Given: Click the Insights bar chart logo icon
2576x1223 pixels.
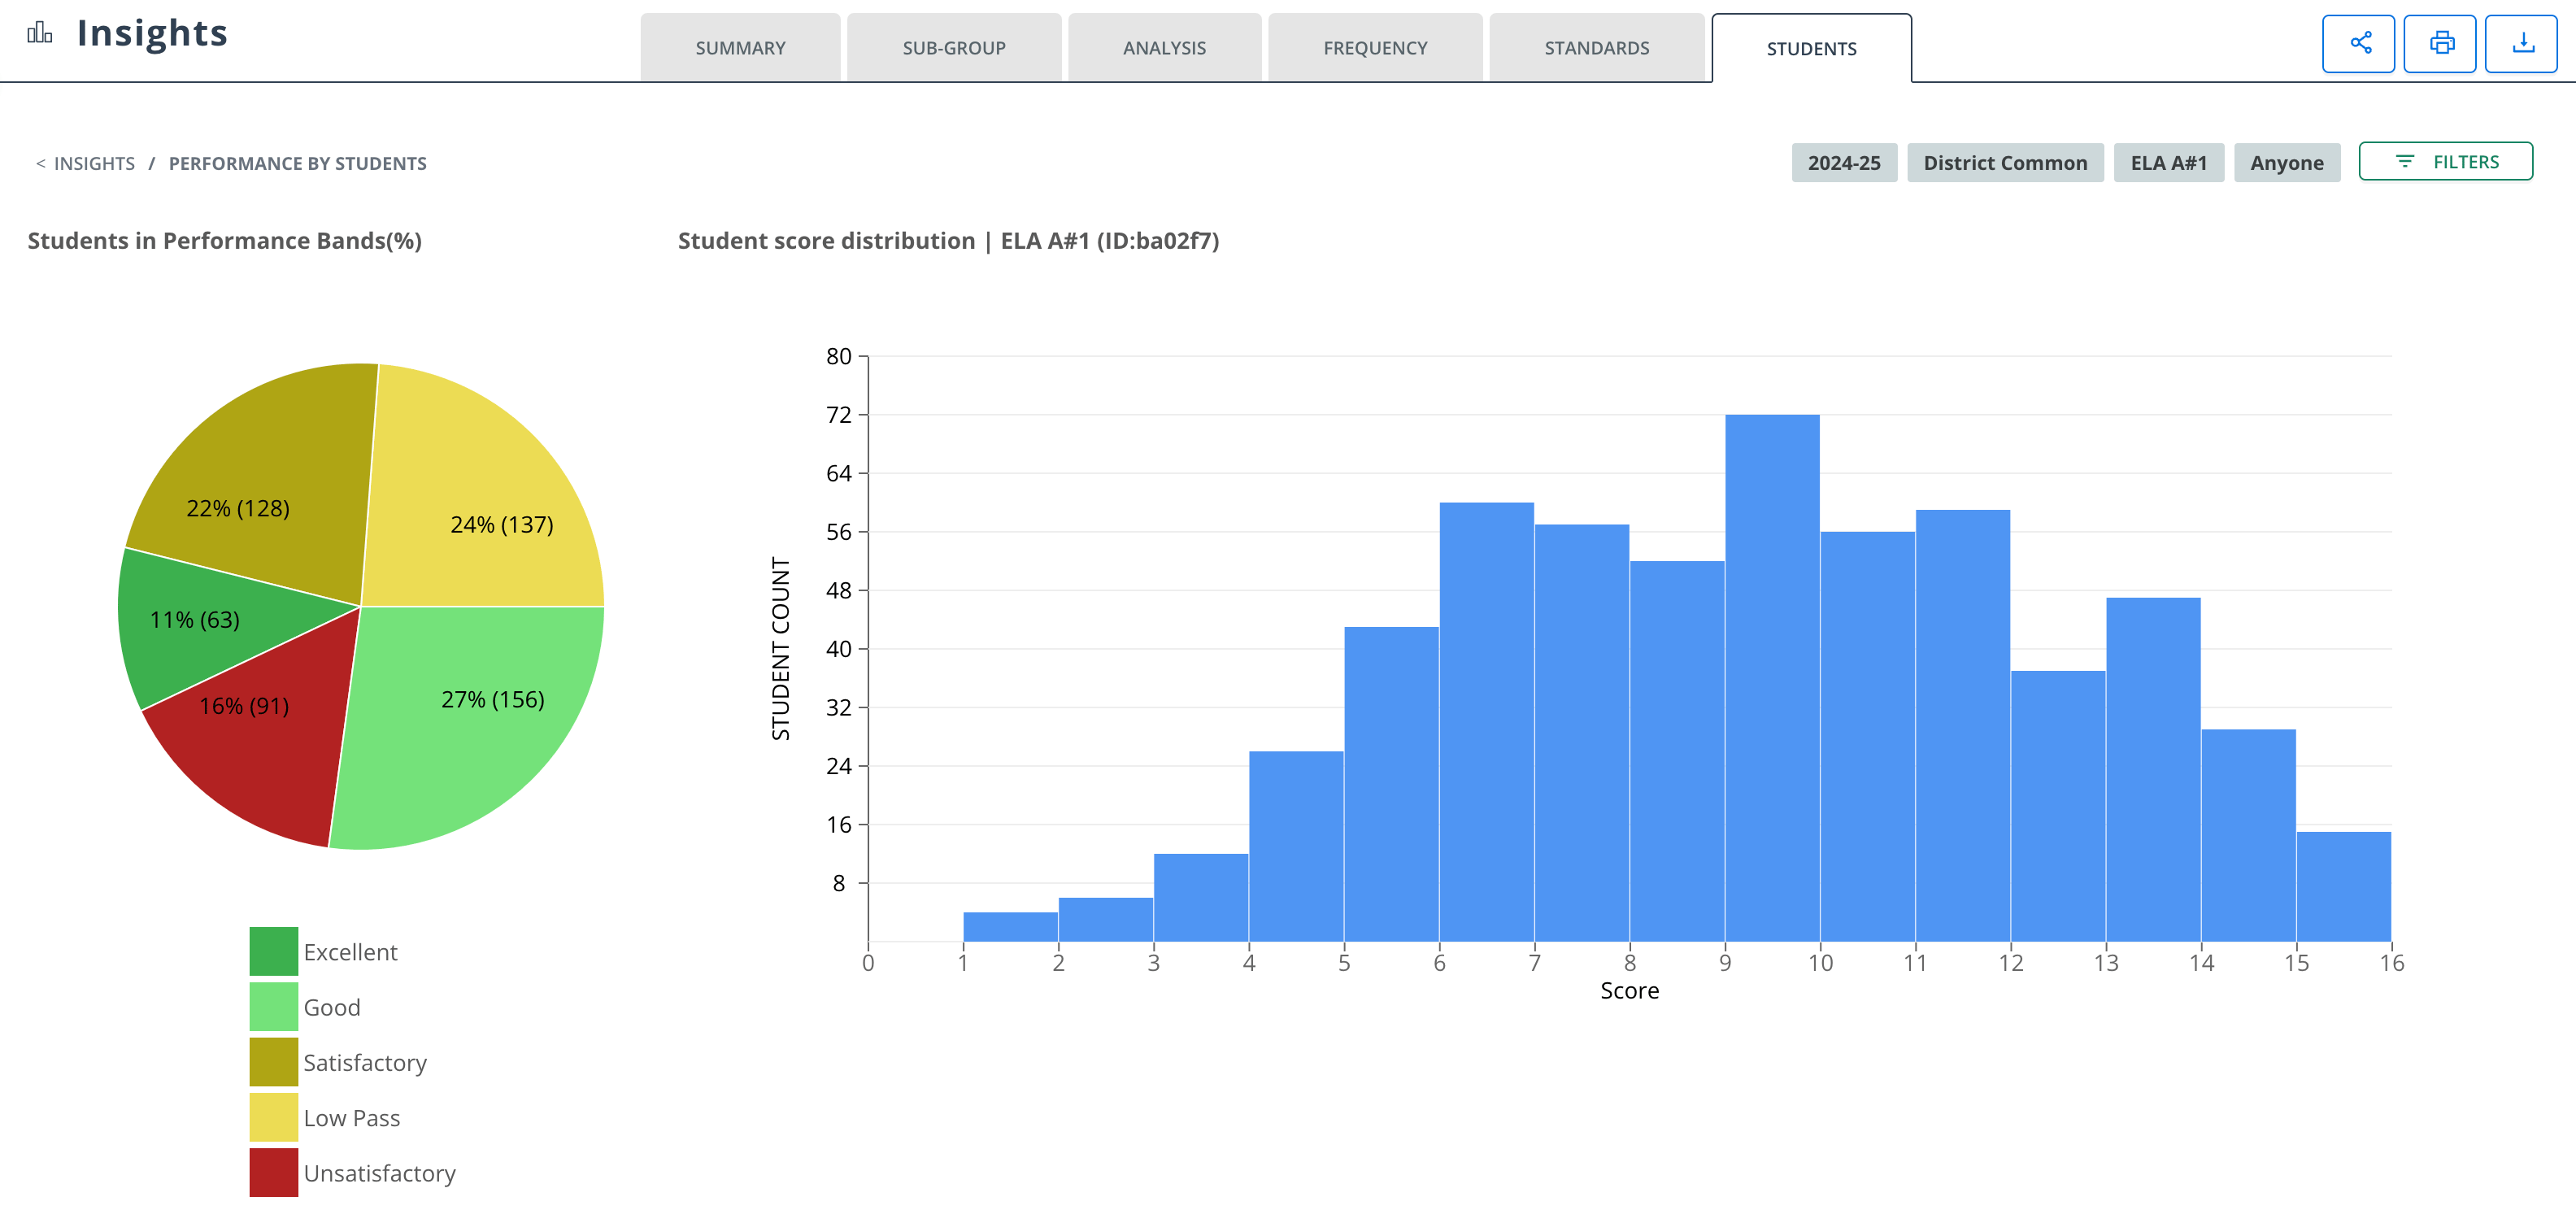Looking at the screenshot, I should pos(40,33).
